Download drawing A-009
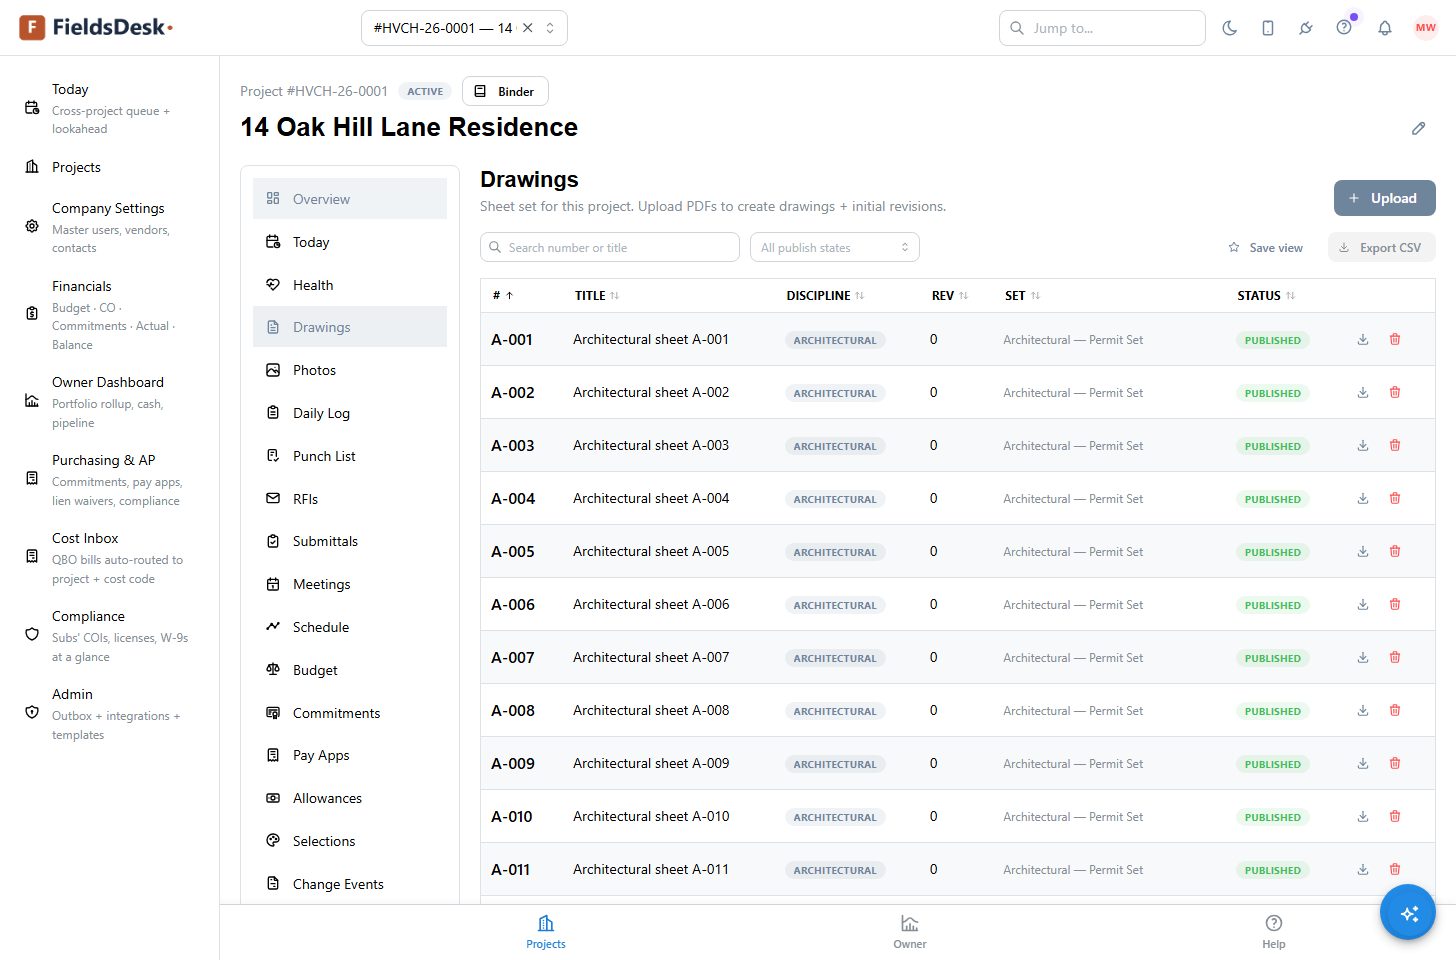This screenshot has width=1456, height=960. 1363,764
